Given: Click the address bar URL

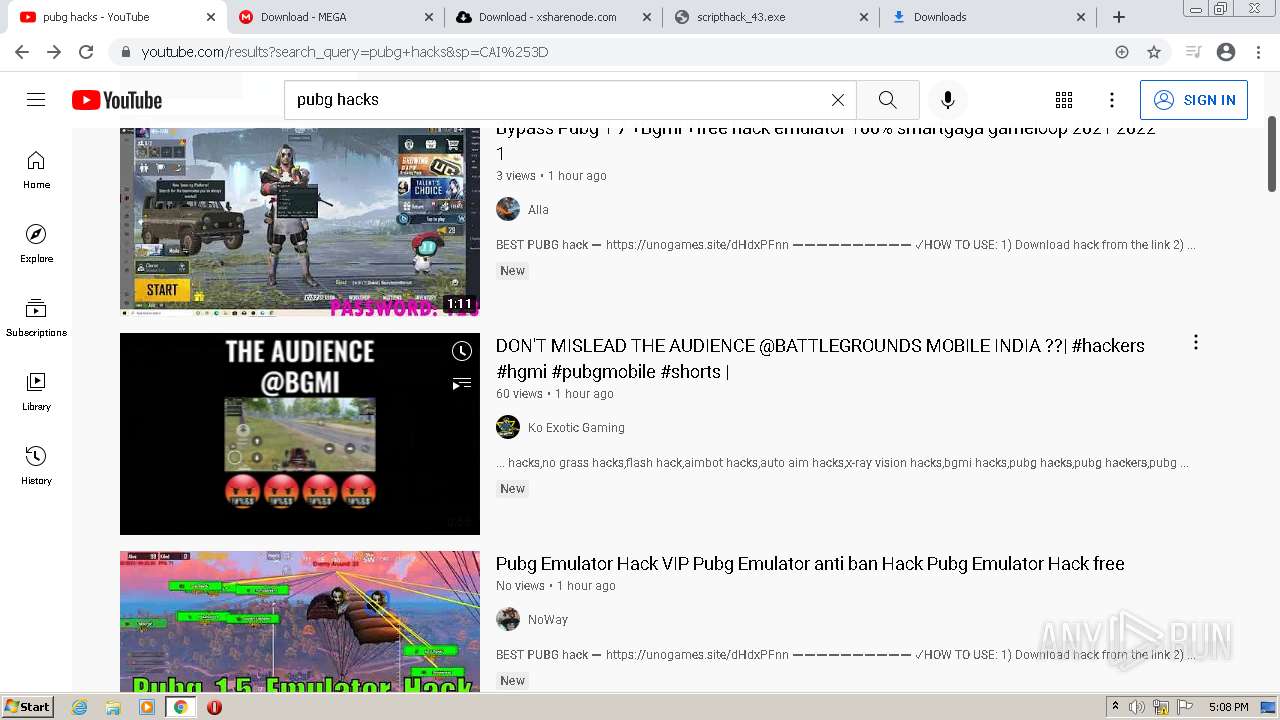Looking at the screenshot, I should (345, 52).
